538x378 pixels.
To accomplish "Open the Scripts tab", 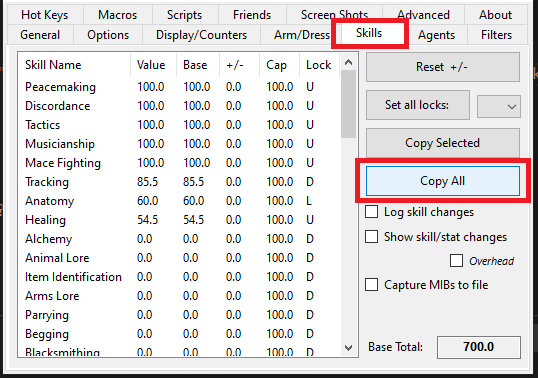I will point(185,15).
